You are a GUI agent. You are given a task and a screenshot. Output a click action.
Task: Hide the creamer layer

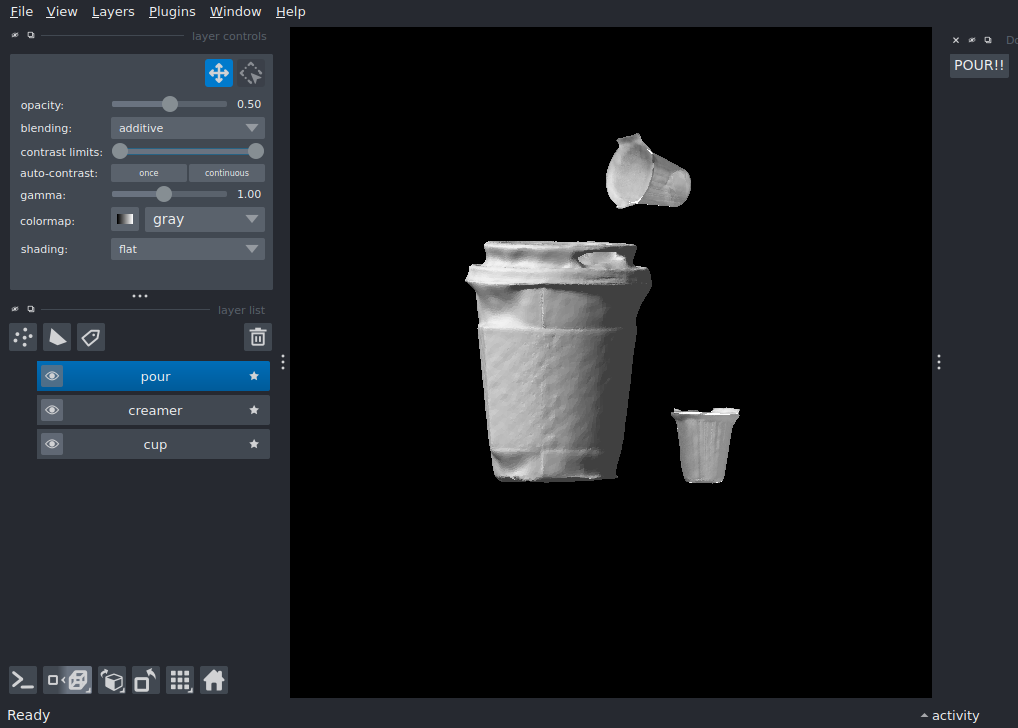[x=52, y=410]
